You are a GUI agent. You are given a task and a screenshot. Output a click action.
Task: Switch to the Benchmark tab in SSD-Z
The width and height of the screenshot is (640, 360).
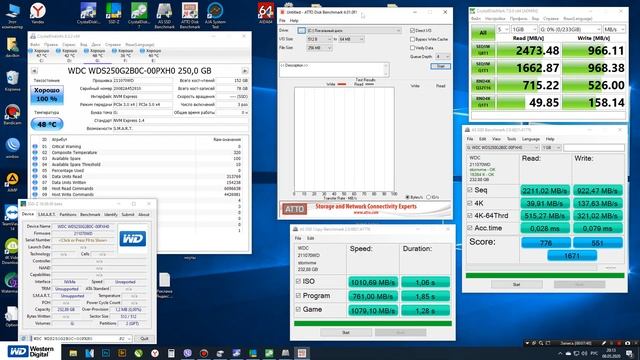pos(90,214)
